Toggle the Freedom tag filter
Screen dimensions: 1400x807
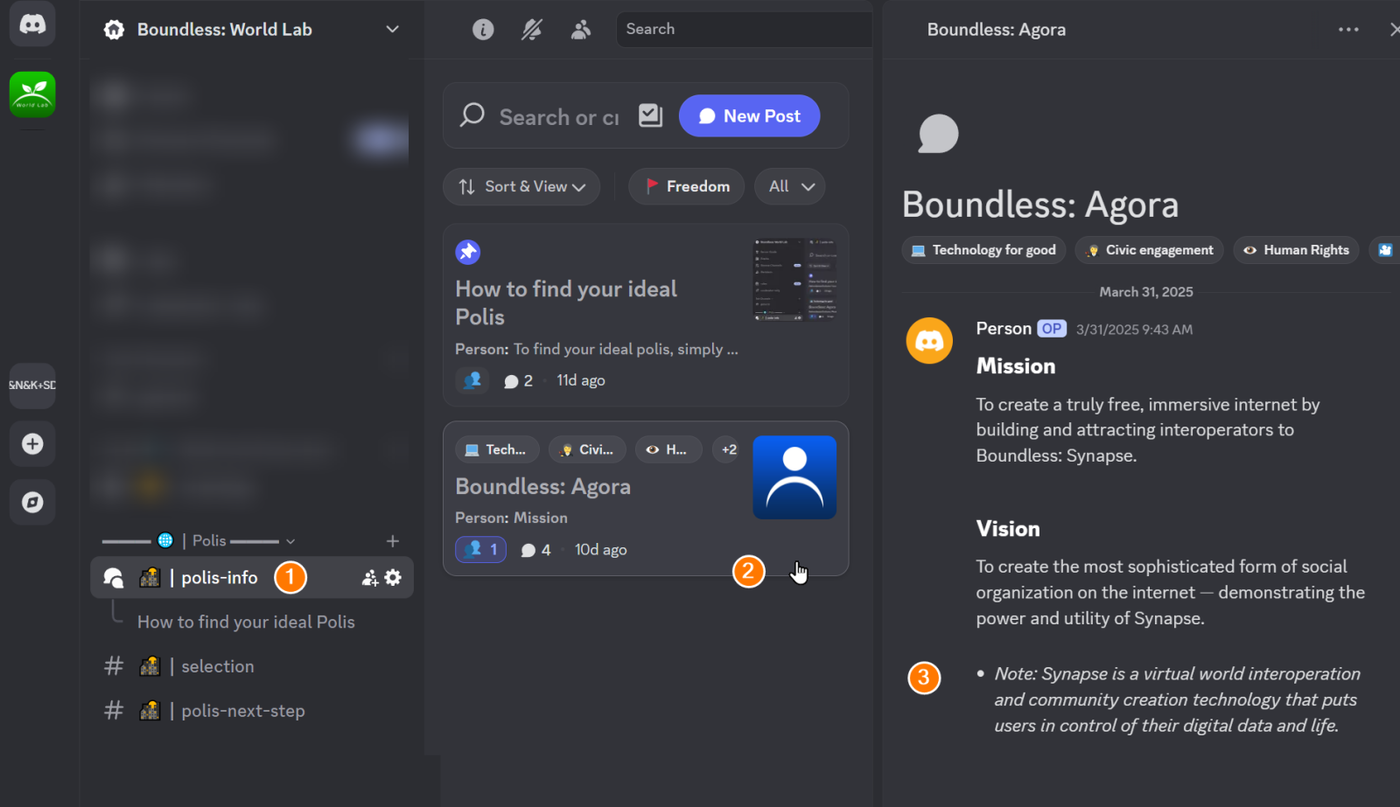(x=687, y=187)
